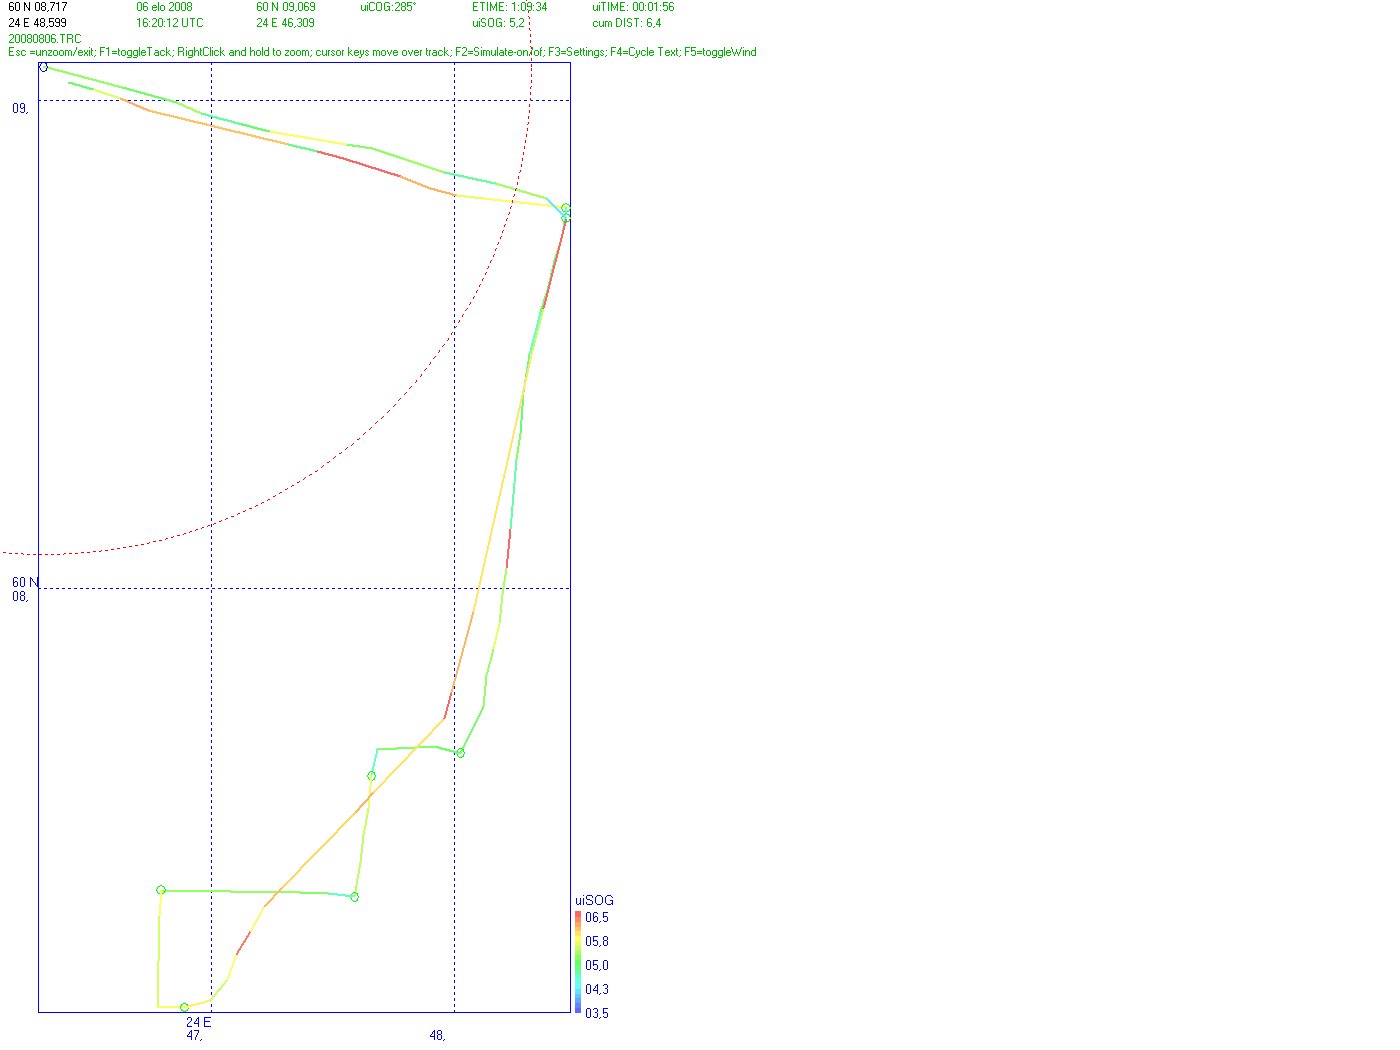This screenshot has width=1400, height=1050.
Task: Click the uiSOG: 5,2 readout
Action: click(x=498, y=23)
